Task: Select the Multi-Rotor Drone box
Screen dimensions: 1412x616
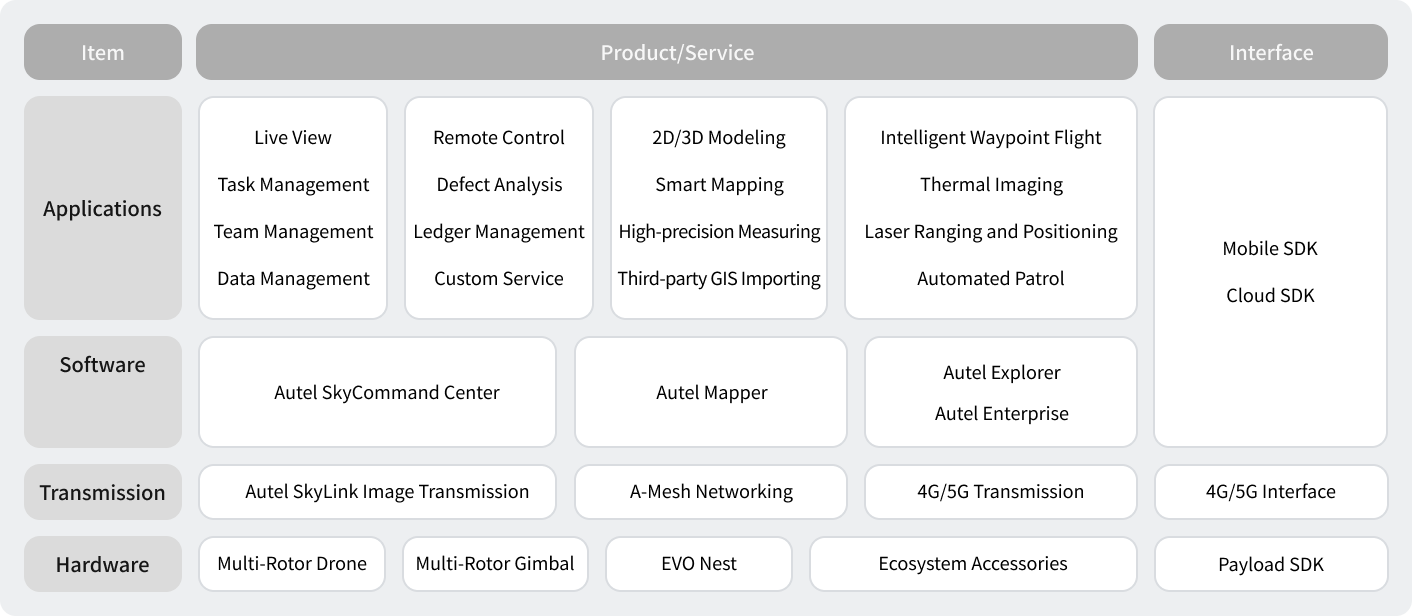Action: [x=292, y=563]
